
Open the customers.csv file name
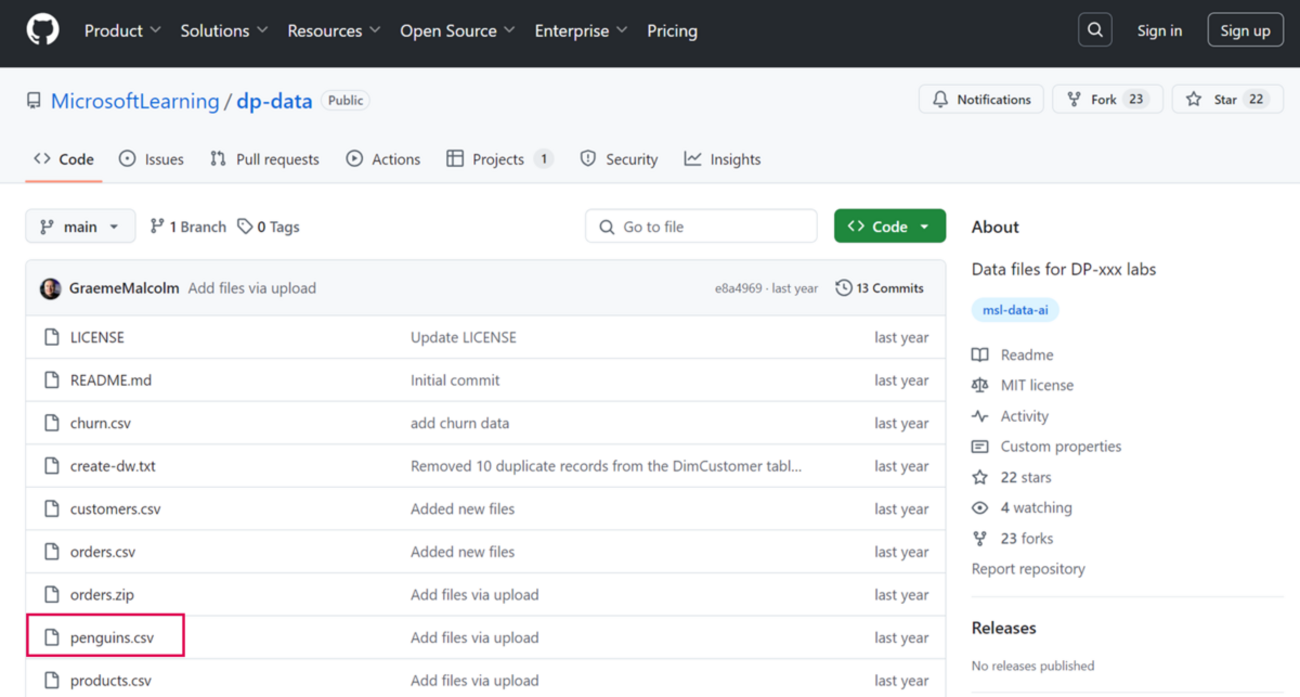[115, 509]
